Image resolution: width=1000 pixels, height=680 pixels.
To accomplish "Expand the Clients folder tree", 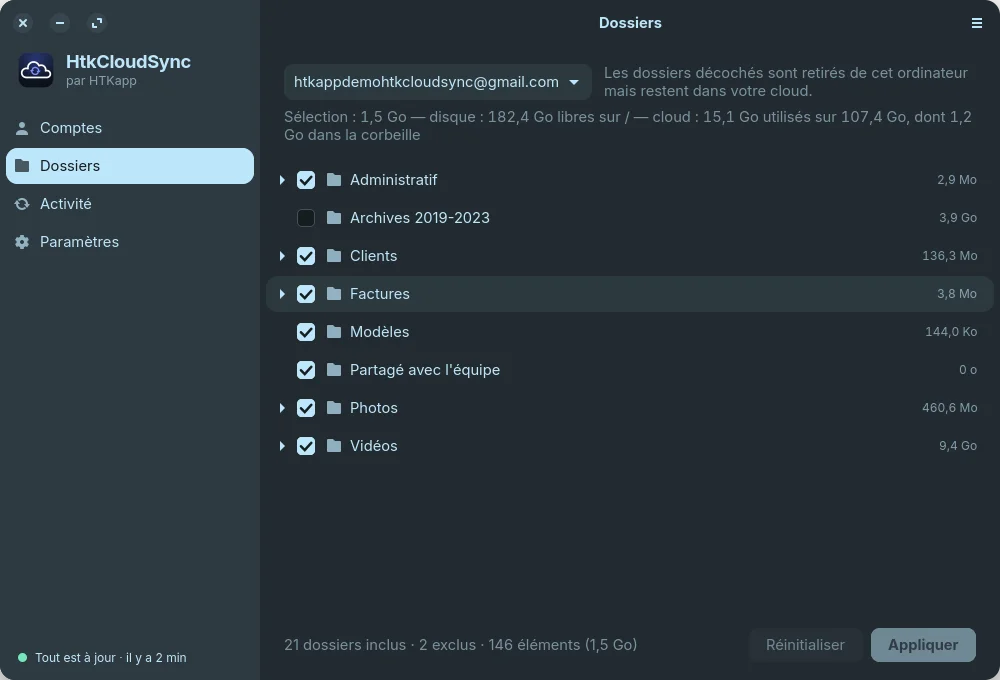I will (282, 256).
